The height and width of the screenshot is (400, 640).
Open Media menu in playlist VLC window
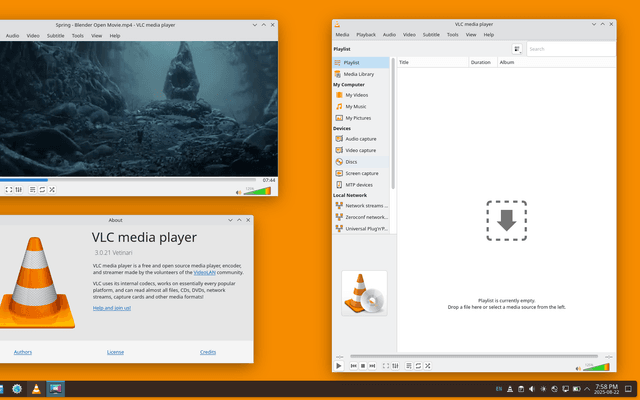pos(342,35)
